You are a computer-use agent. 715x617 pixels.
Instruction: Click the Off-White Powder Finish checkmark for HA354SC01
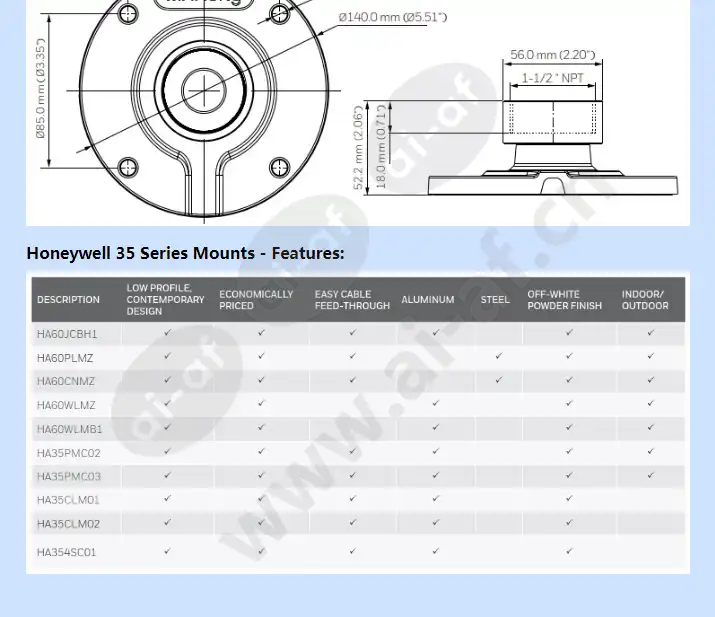click(x=569, y=551)
